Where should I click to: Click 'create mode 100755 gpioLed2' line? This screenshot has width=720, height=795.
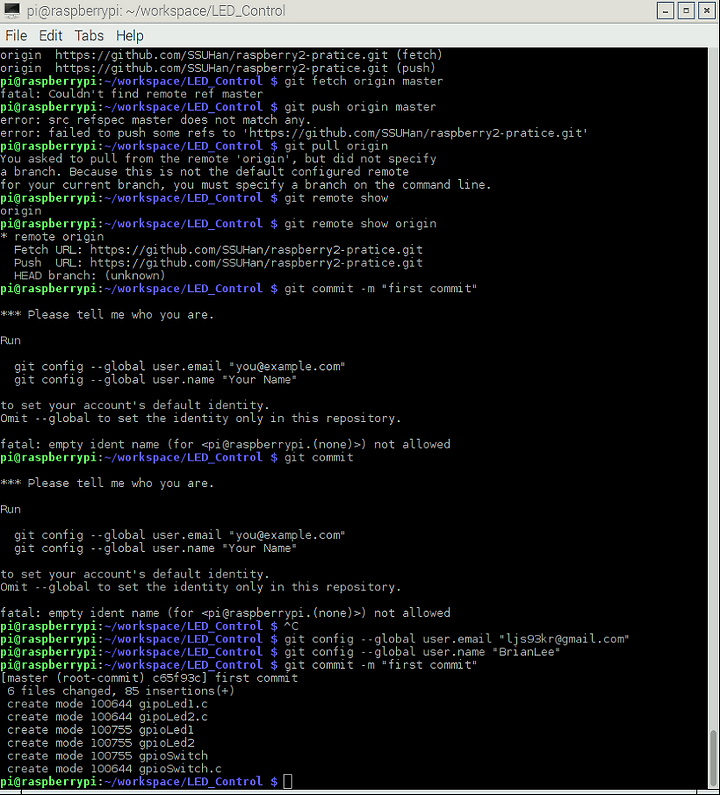(x=100, y=743)
